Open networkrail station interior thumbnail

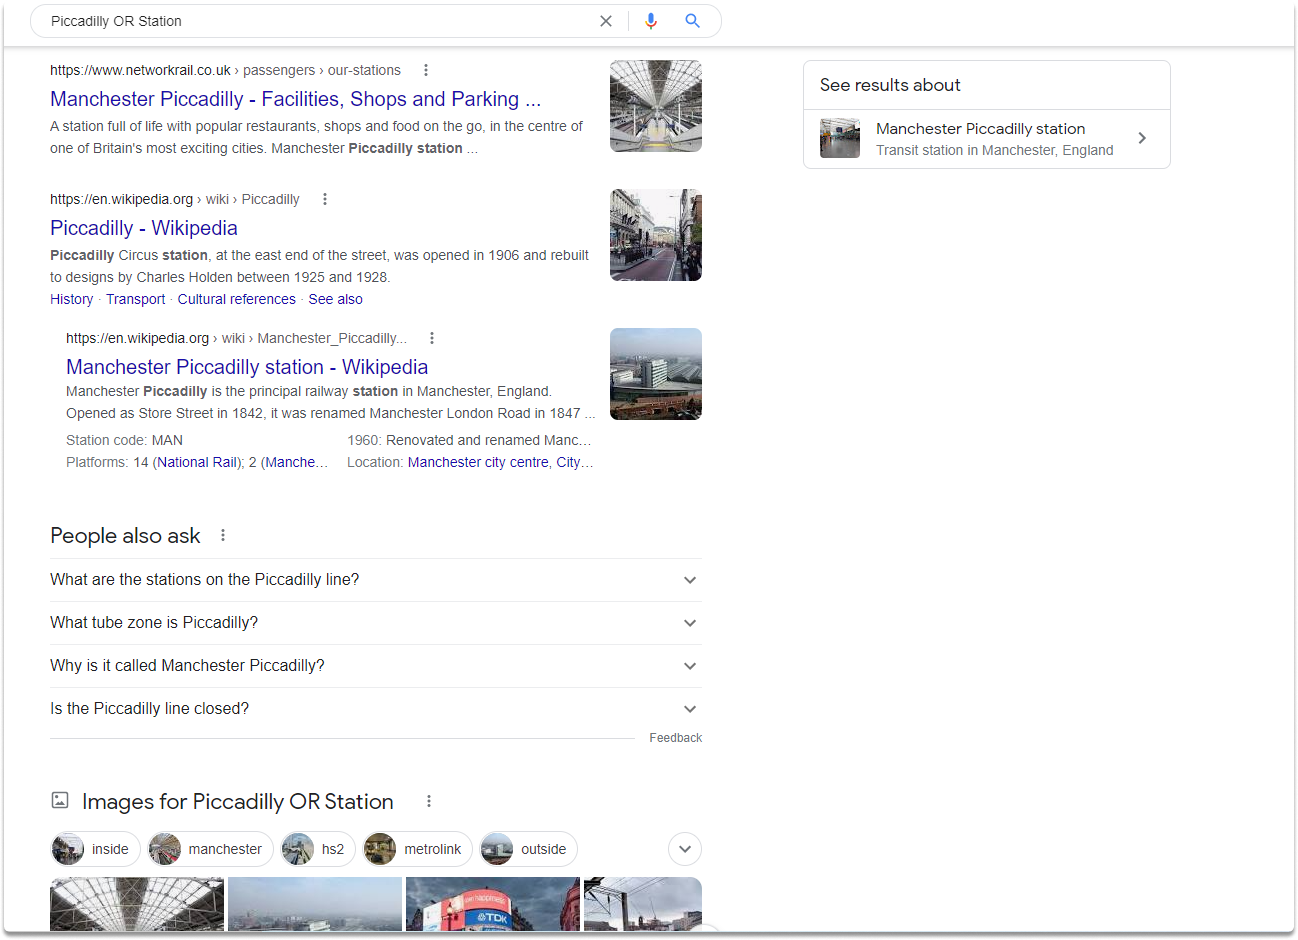pos(656,106)
